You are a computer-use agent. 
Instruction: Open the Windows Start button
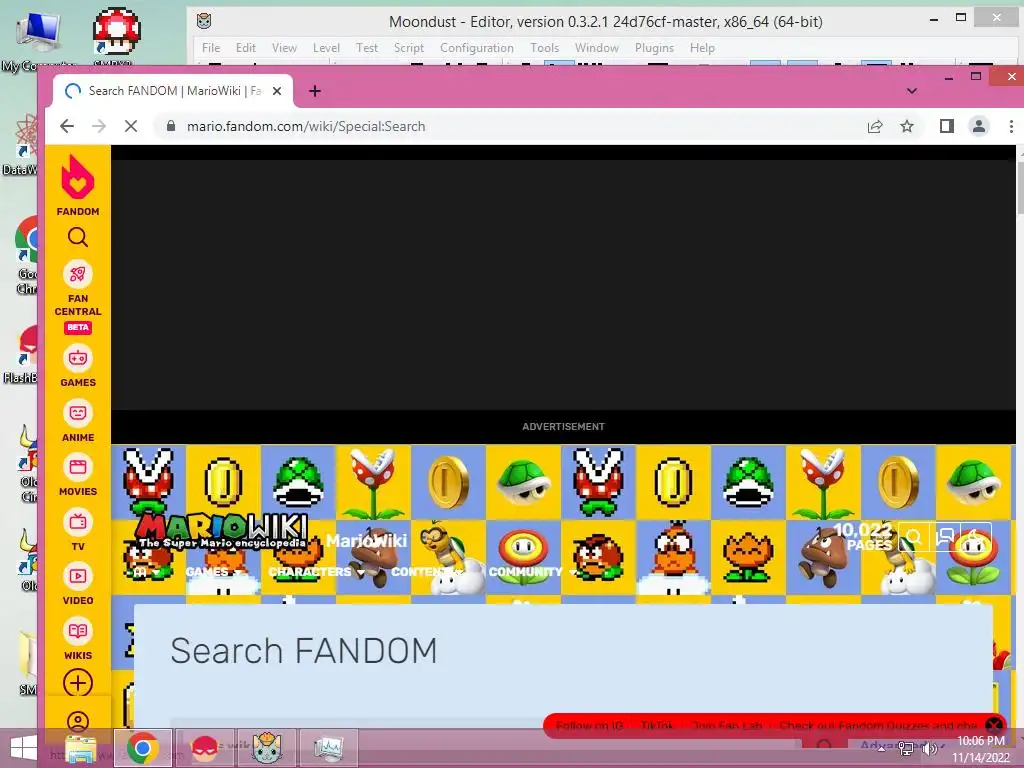coord(24,748)
